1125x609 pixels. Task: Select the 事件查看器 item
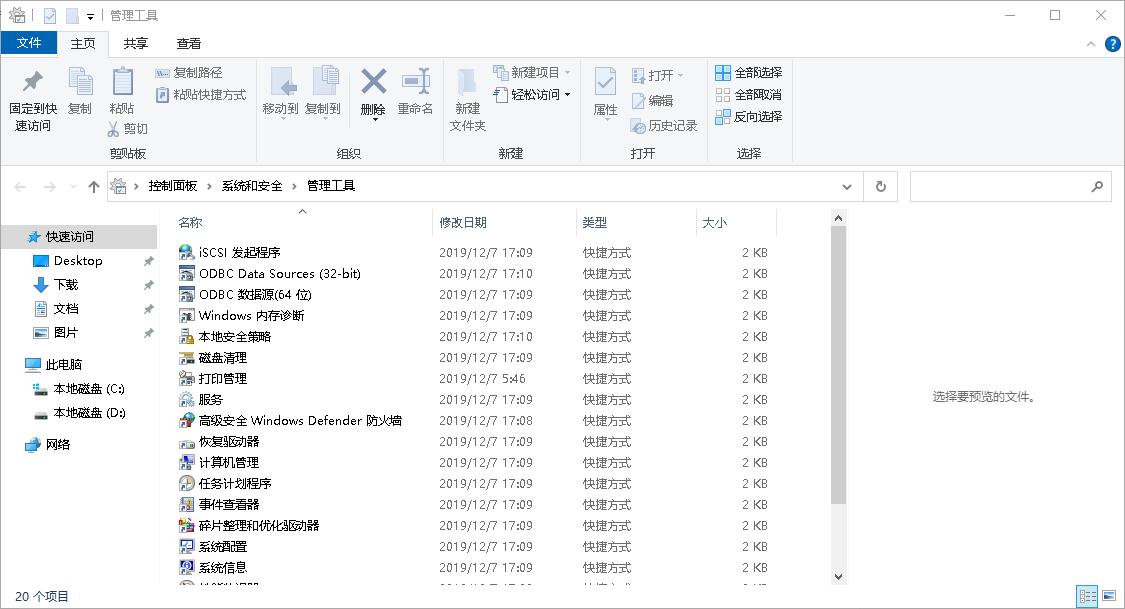coord(220,504)
